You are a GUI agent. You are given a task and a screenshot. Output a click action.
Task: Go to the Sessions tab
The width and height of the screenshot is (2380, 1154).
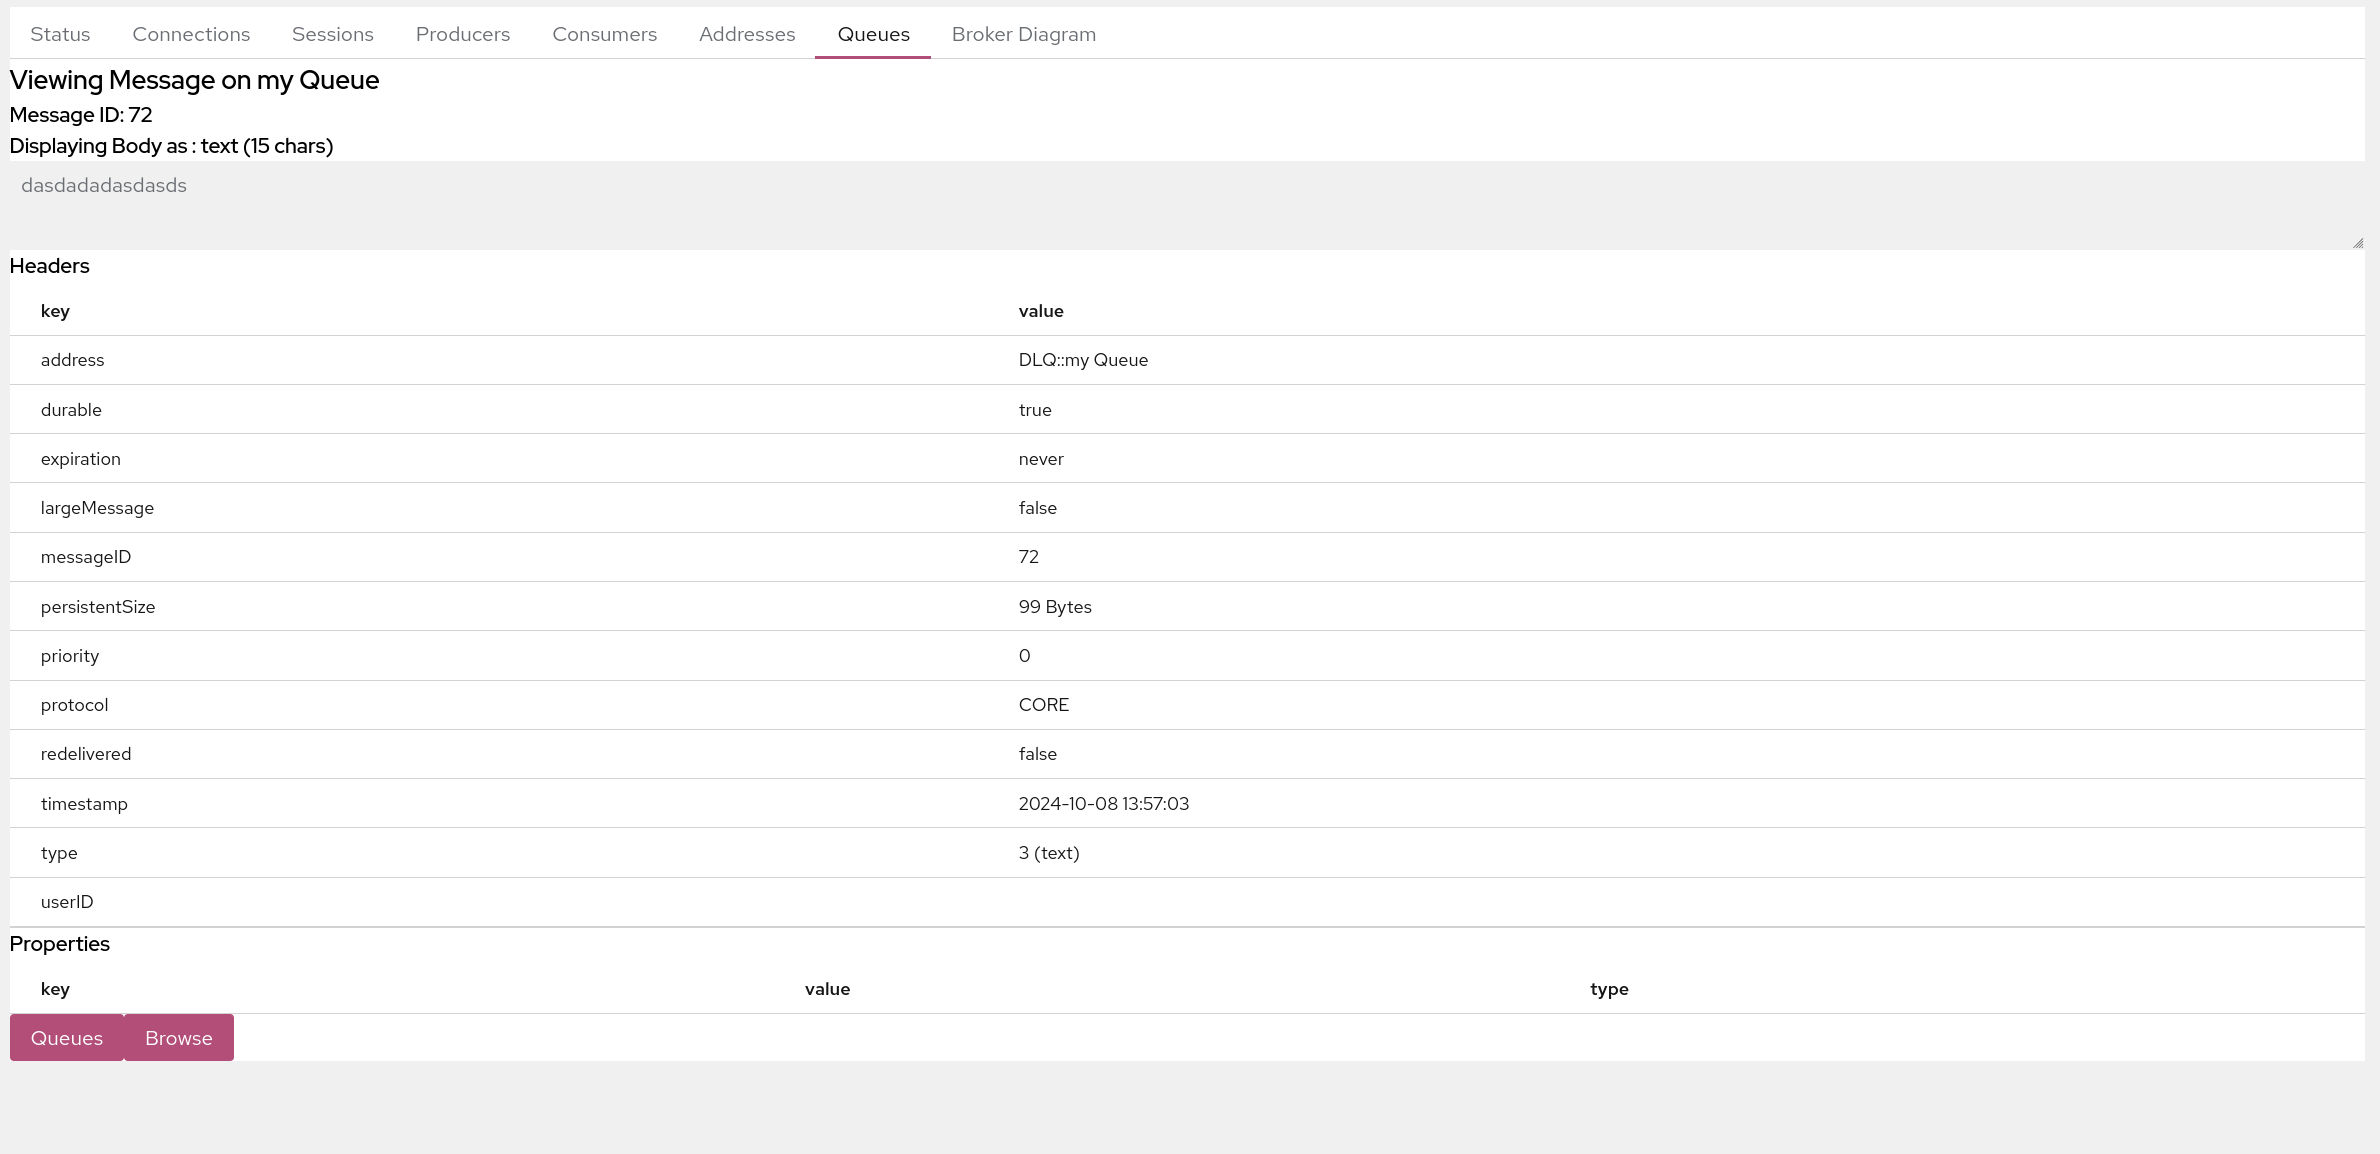(x=332, y=34)
